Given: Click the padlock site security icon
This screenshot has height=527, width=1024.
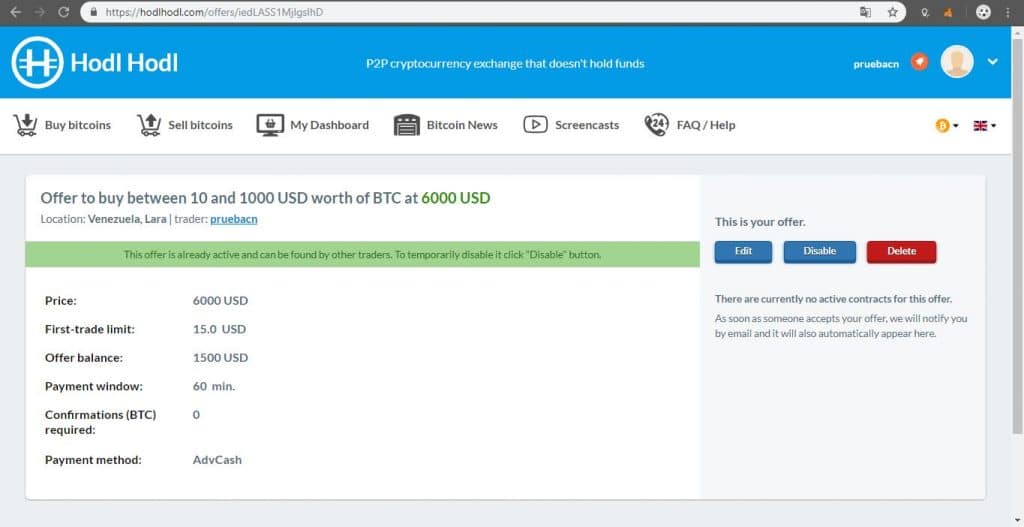Looking at the screenshot, I should click(93, 12).
